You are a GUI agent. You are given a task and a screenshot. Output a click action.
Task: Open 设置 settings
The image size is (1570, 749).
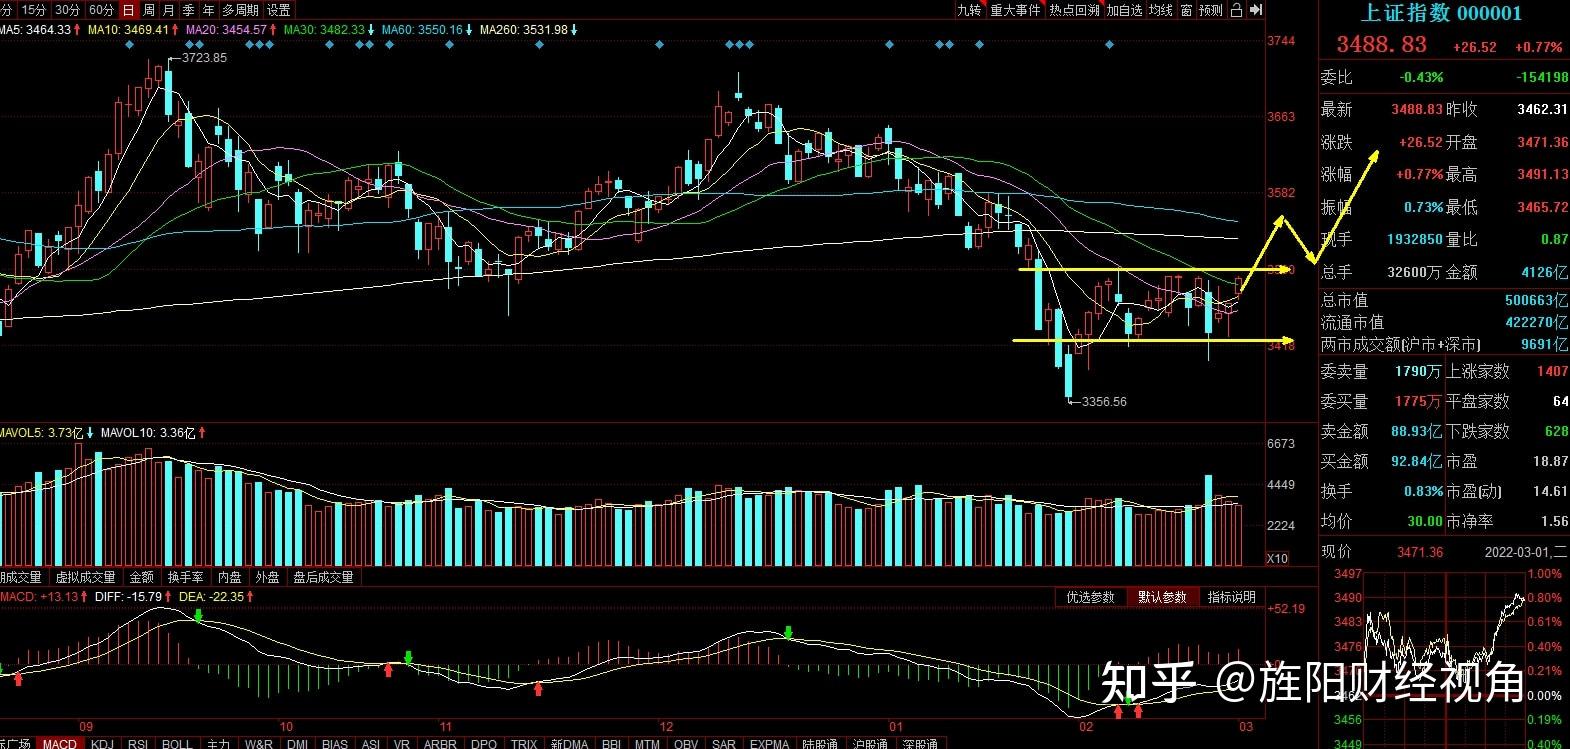click(279, 10)
